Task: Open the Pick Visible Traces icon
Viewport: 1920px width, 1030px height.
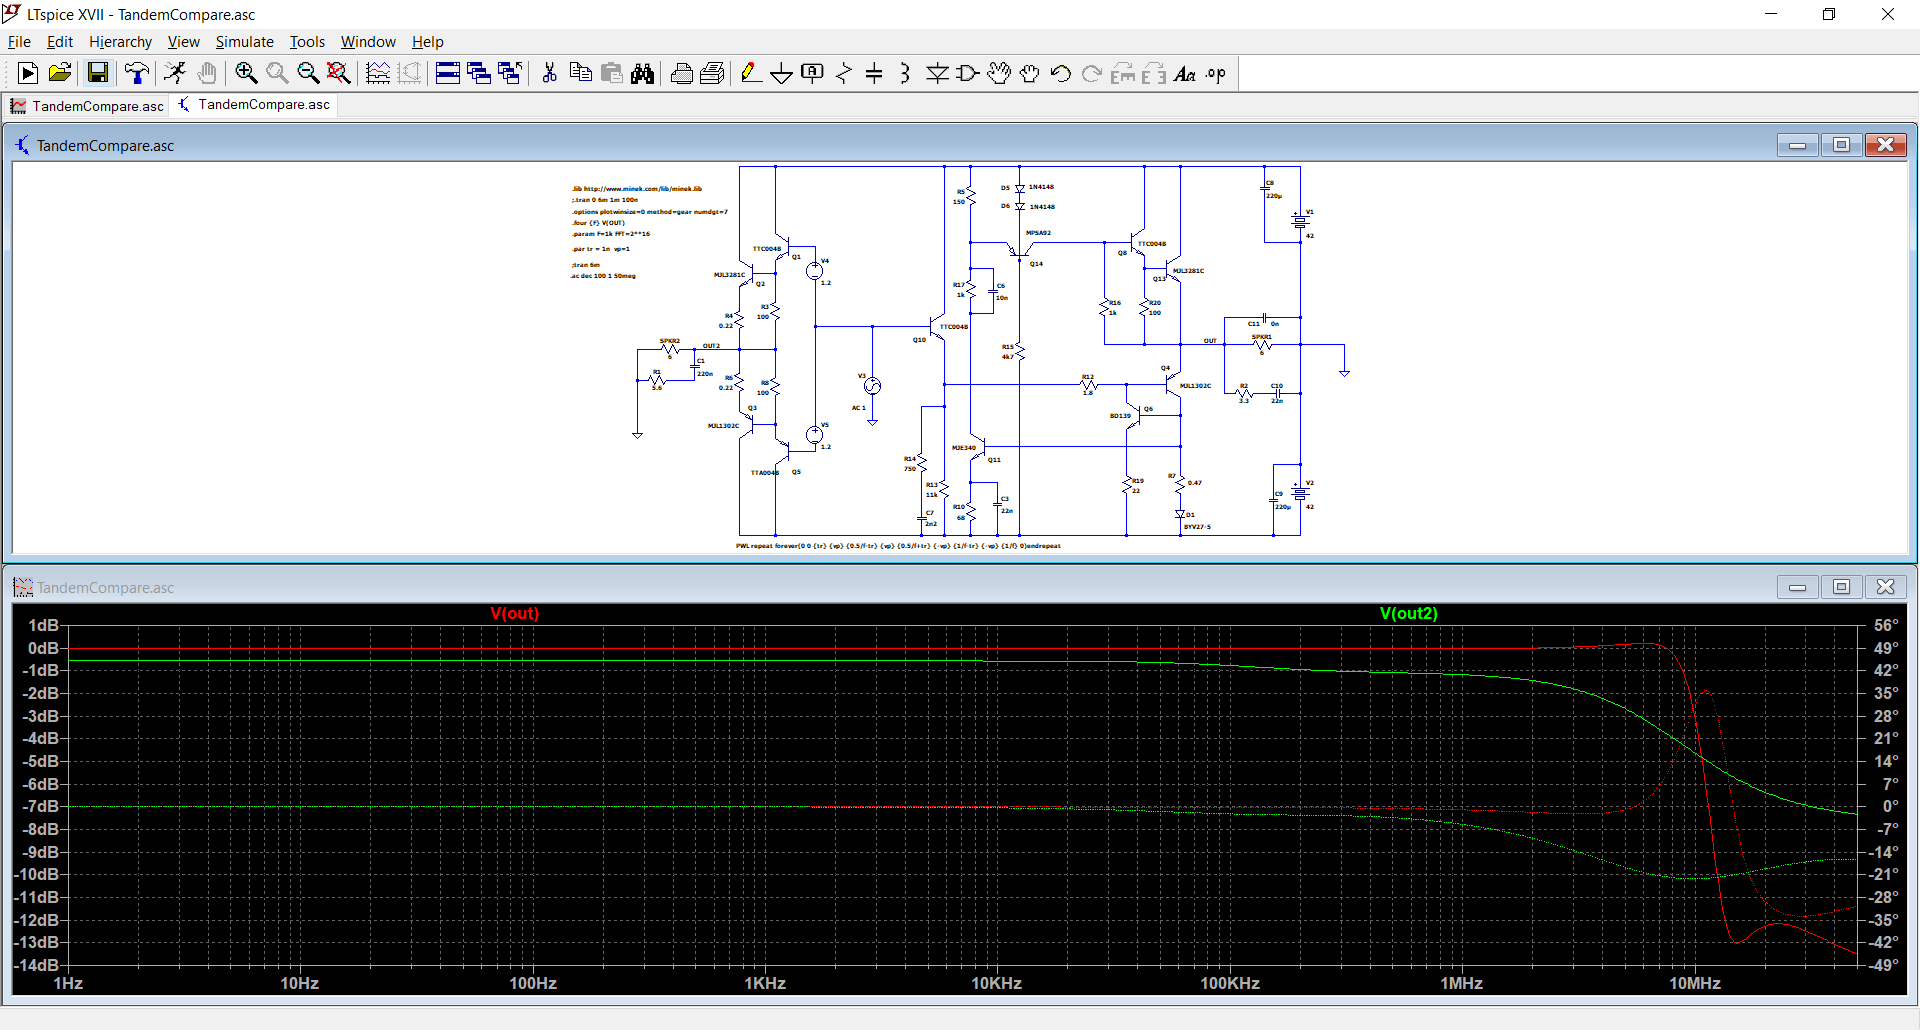Action: tap(378, 73)
